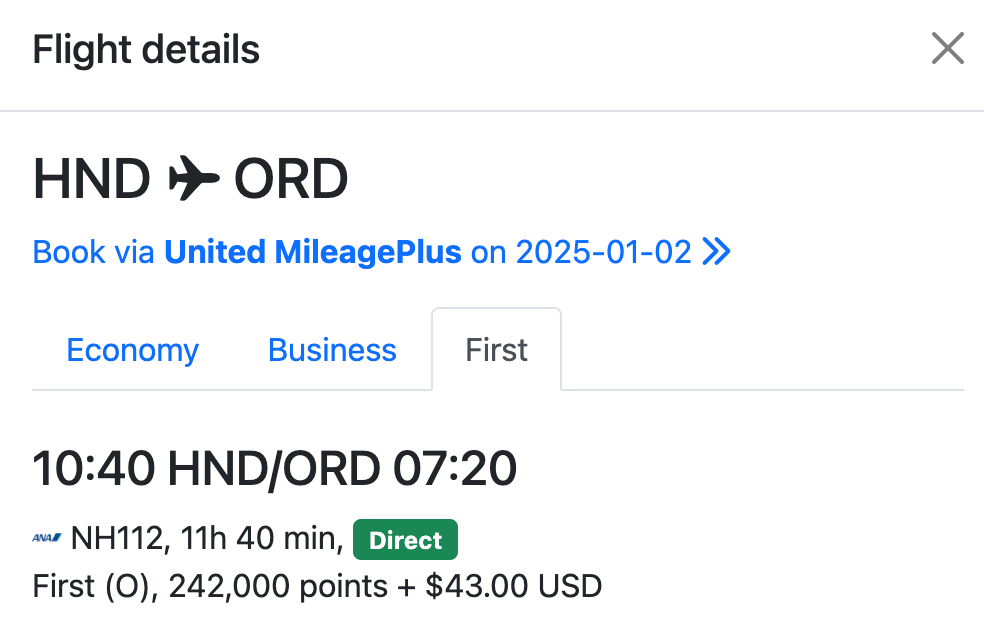Open the United MileagePlus booking link
Screen dimensions: 984x638
coord(312,252)
